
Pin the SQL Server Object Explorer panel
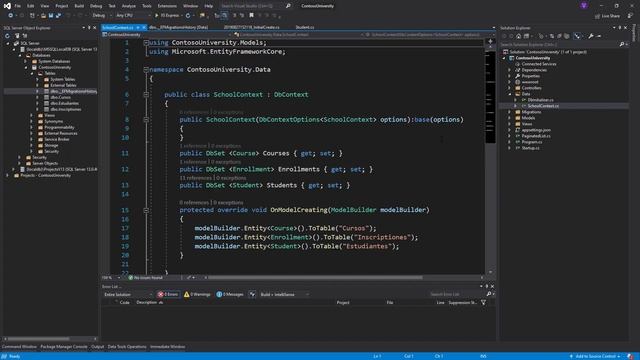click(x=89, y=28)
